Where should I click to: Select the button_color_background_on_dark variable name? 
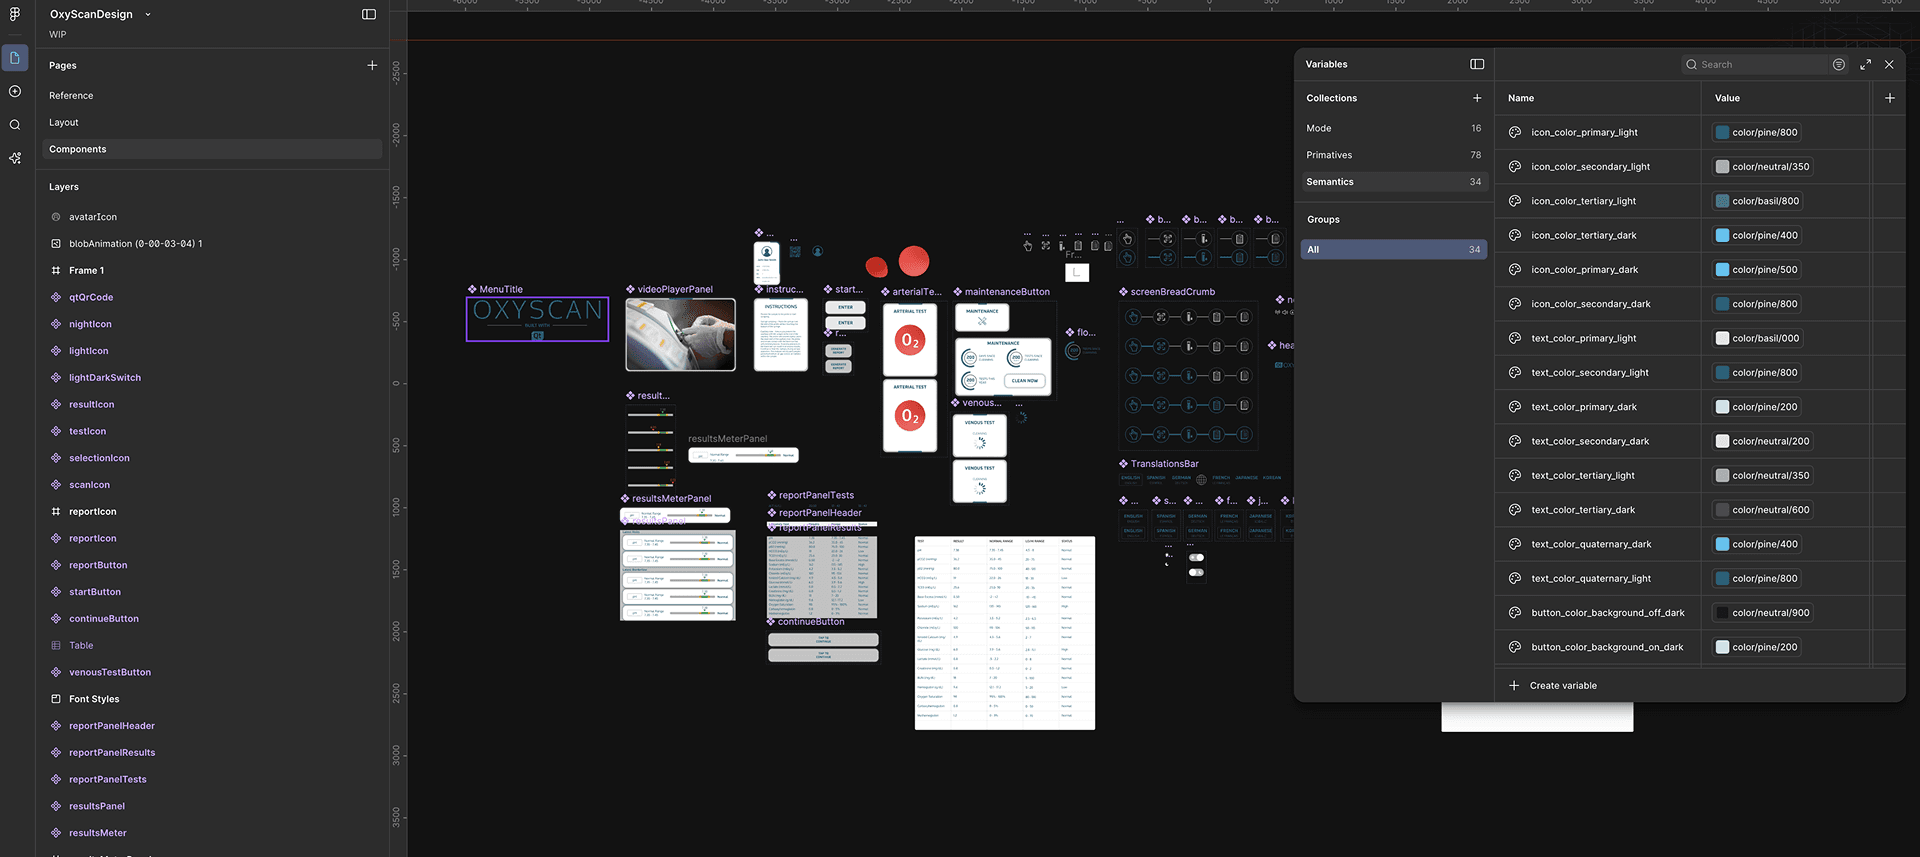click(x=1607, y=647)
